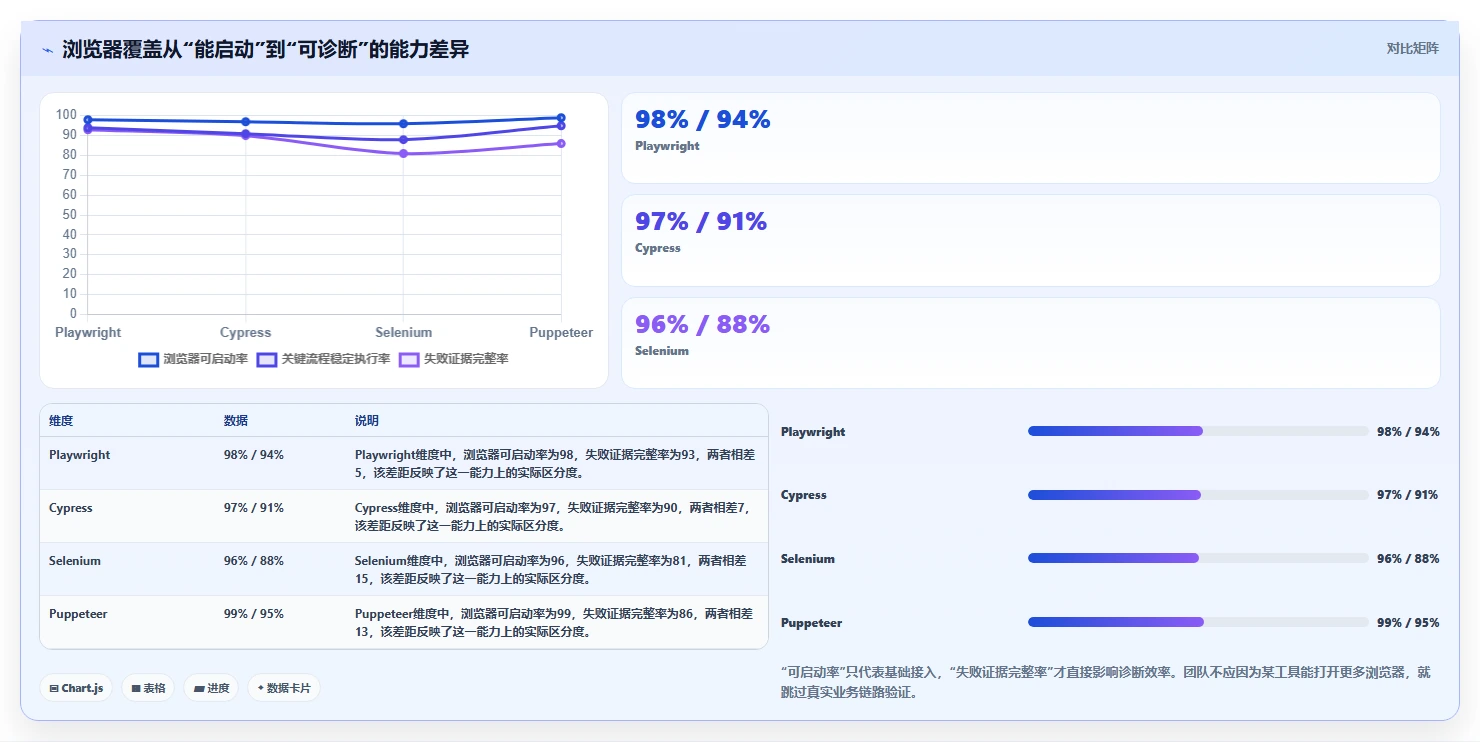This screenshot has height=742, width=1480.
Task: Click the Playwright progress bar
Action: (1198, 431)
